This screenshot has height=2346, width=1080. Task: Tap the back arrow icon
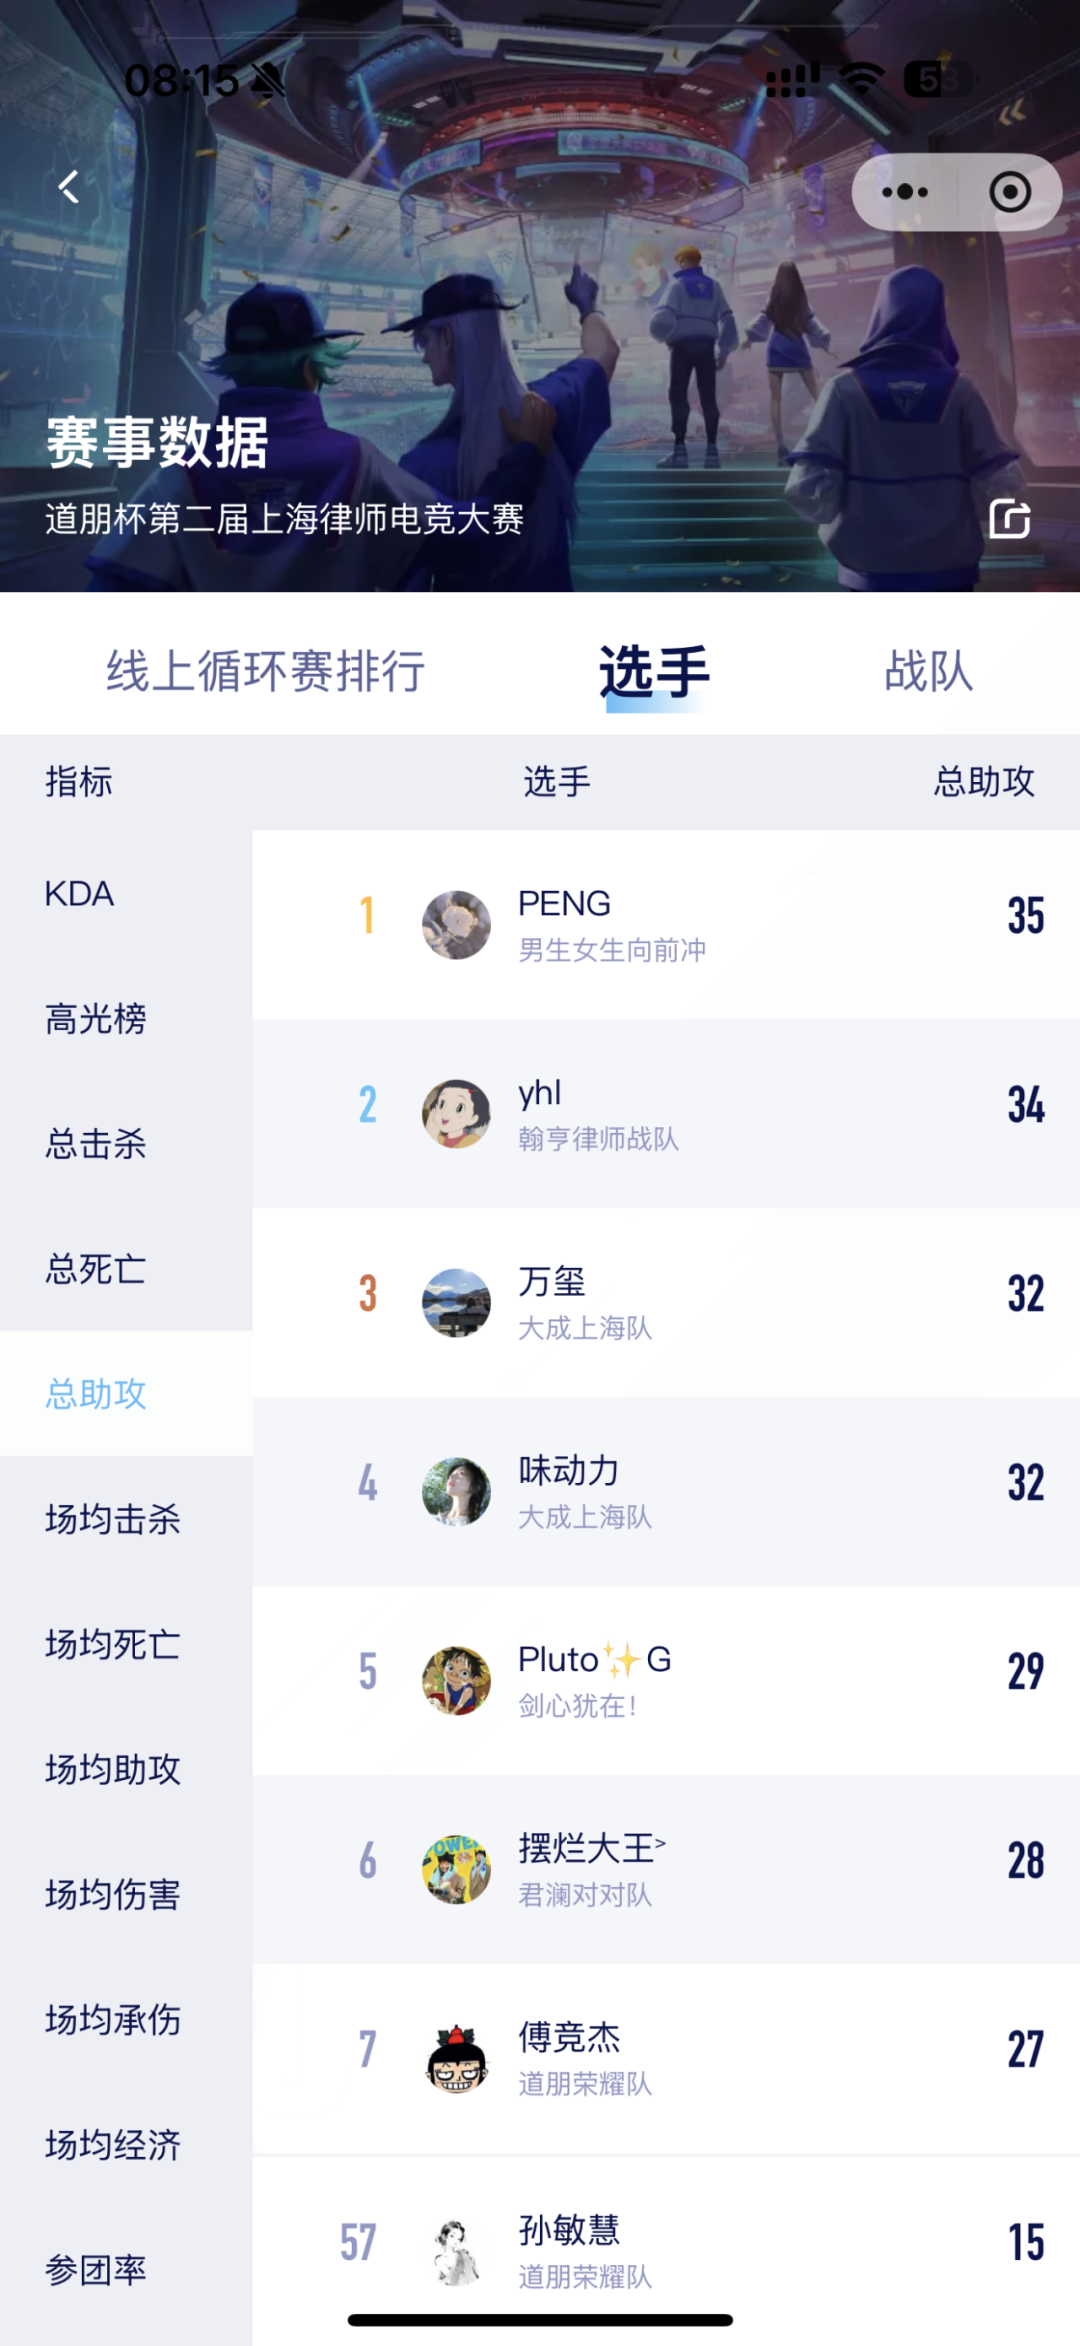[x=69, y=187]
